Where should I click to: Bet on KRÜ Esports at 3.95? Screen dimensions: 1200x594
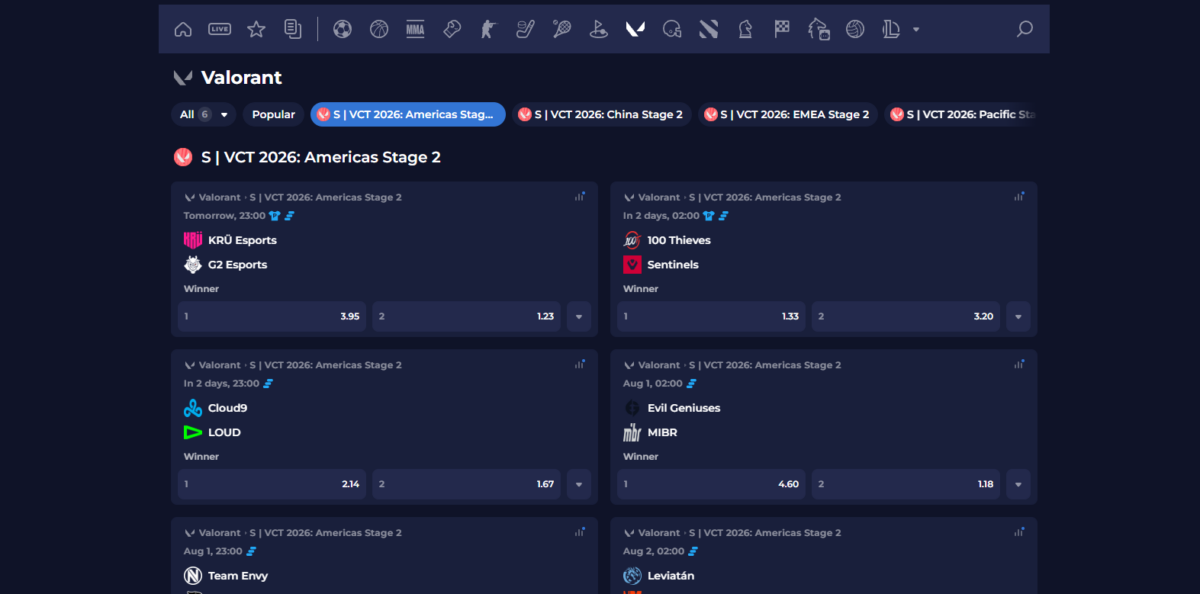pyautogui.click(x=272, y=317)
